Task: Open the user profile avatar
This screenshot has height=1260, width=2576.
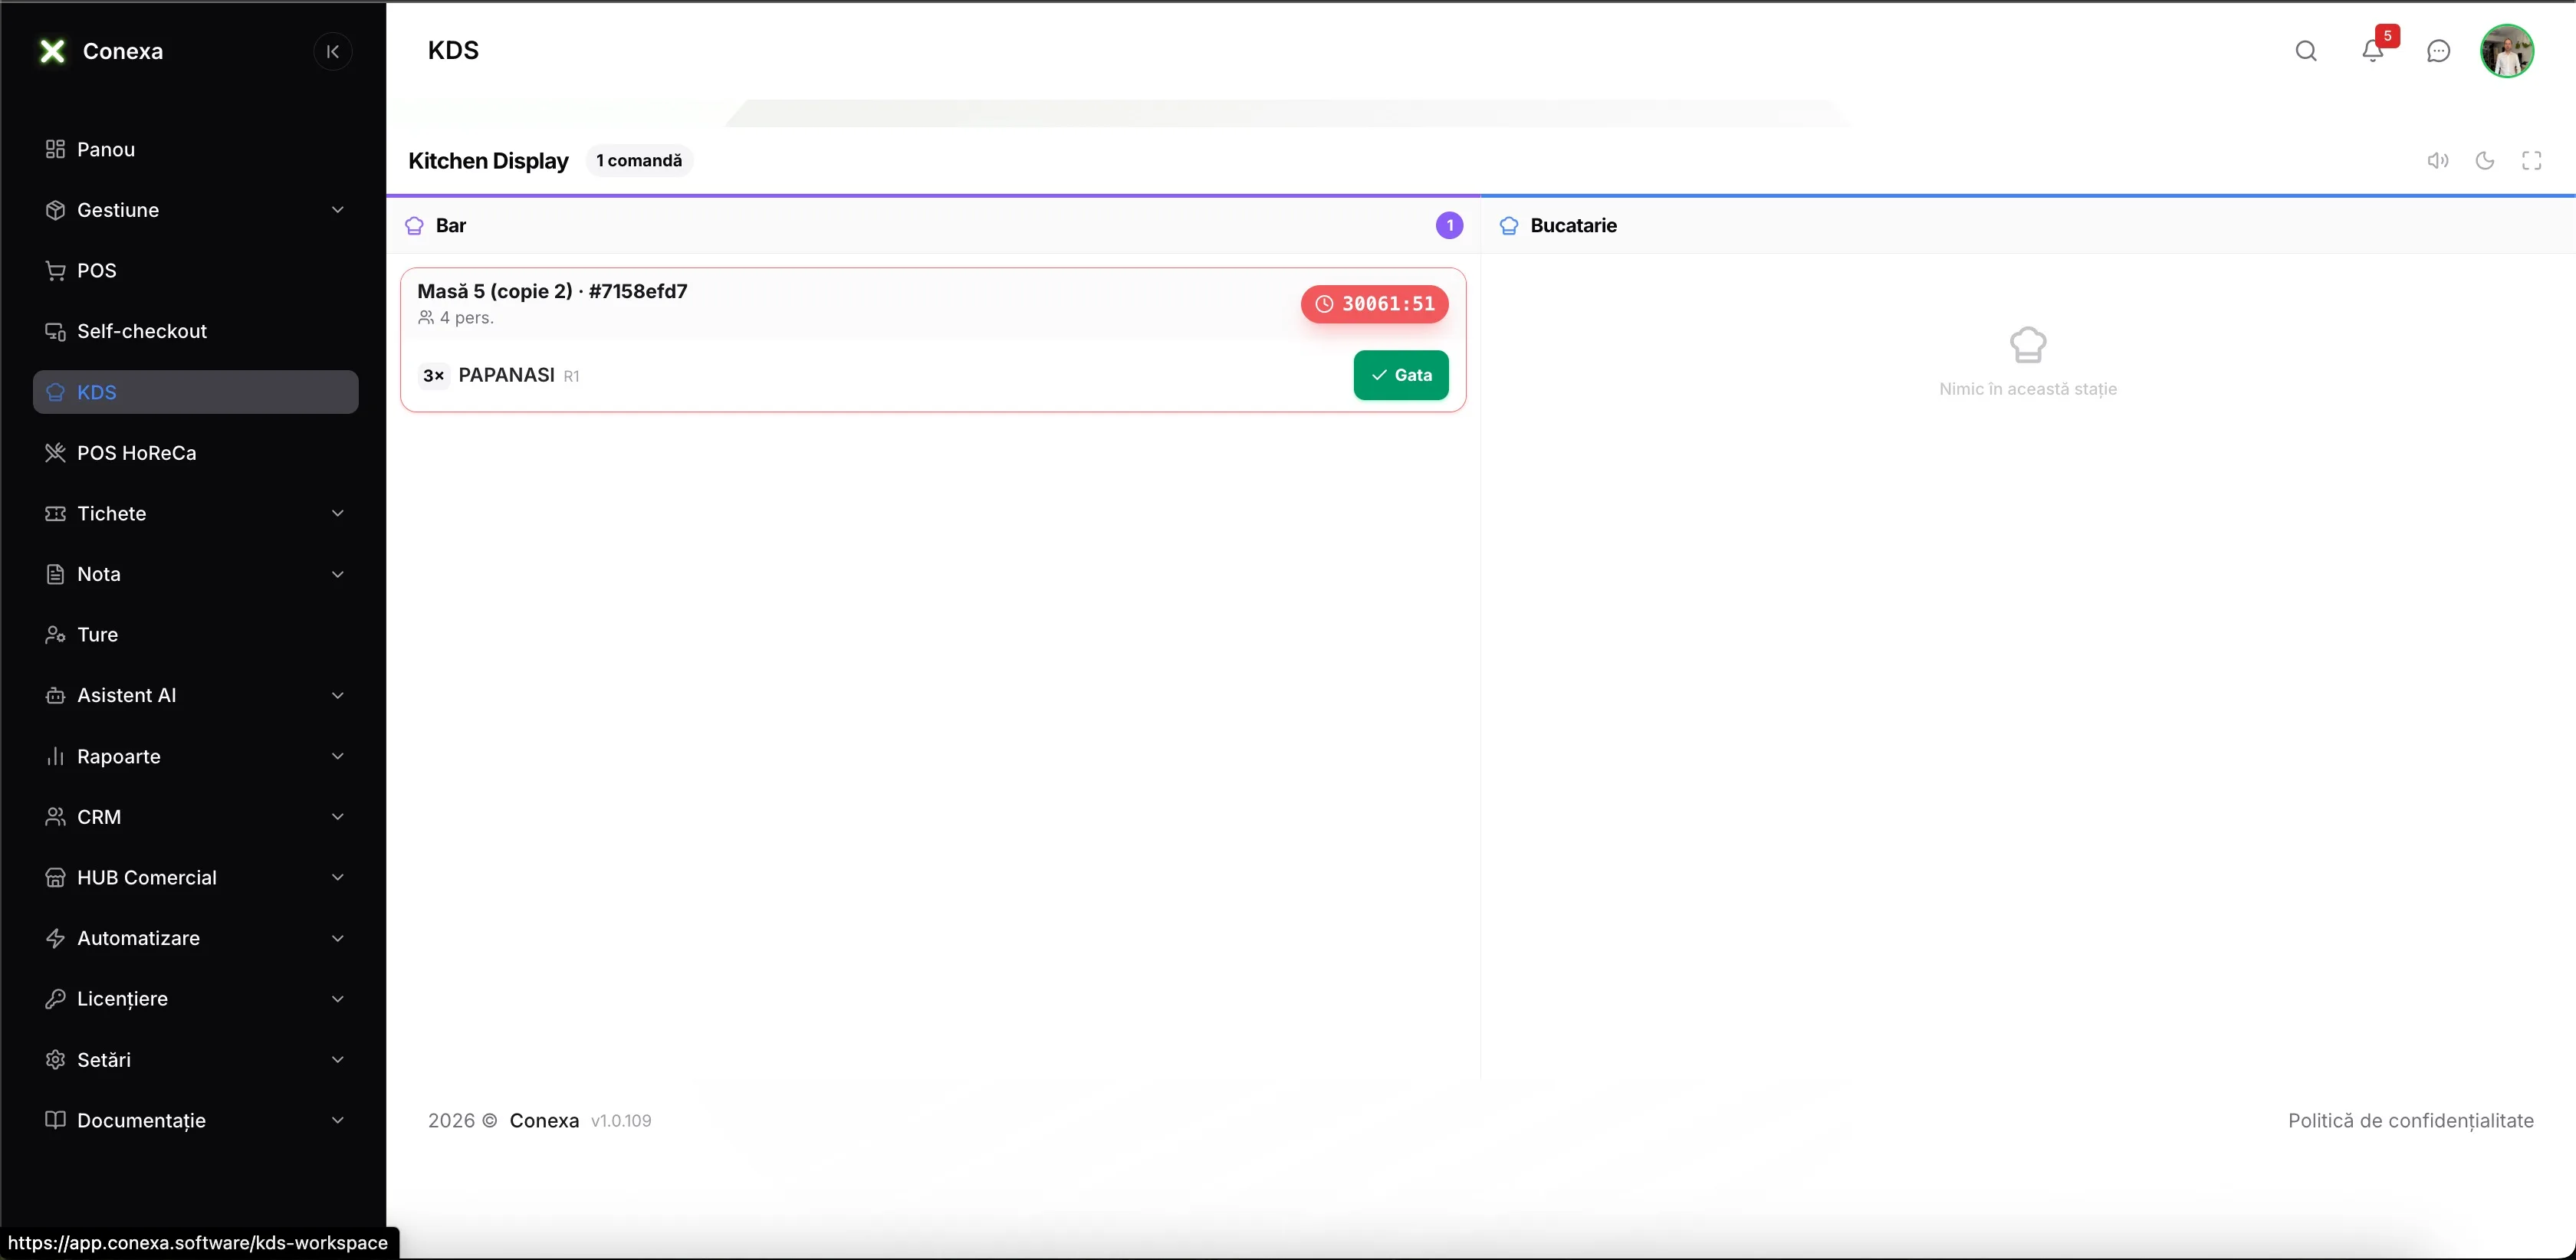Action: tap(2507, 51)
